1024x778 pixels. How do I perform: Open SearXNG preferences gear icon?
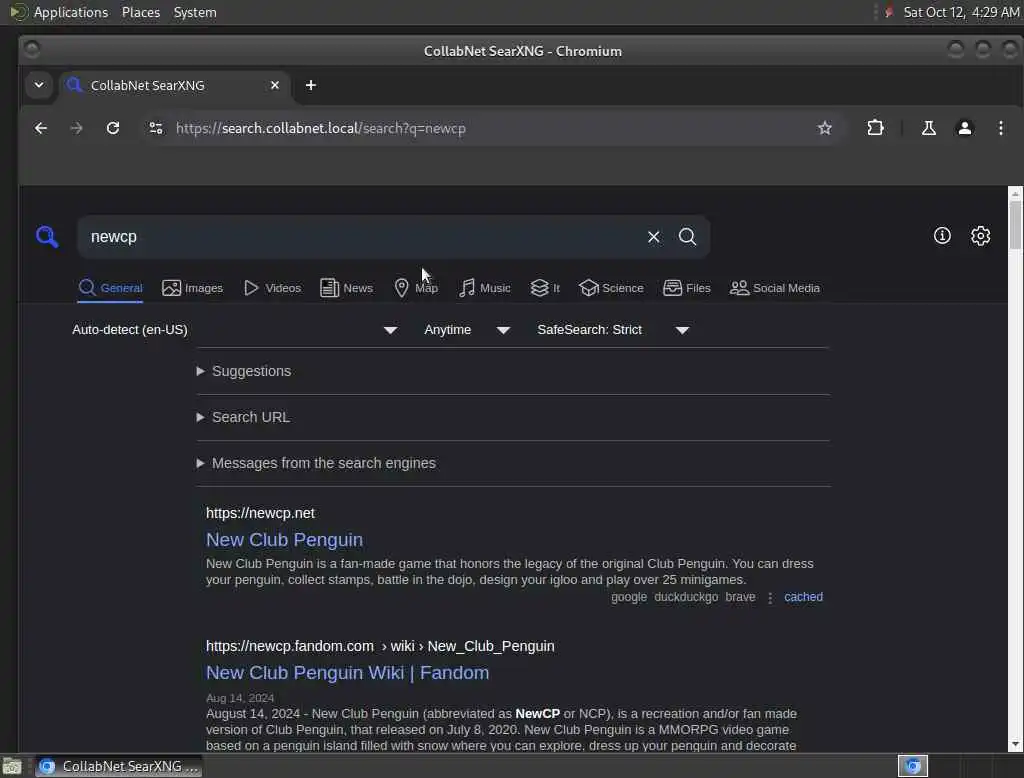coord(980,236)
